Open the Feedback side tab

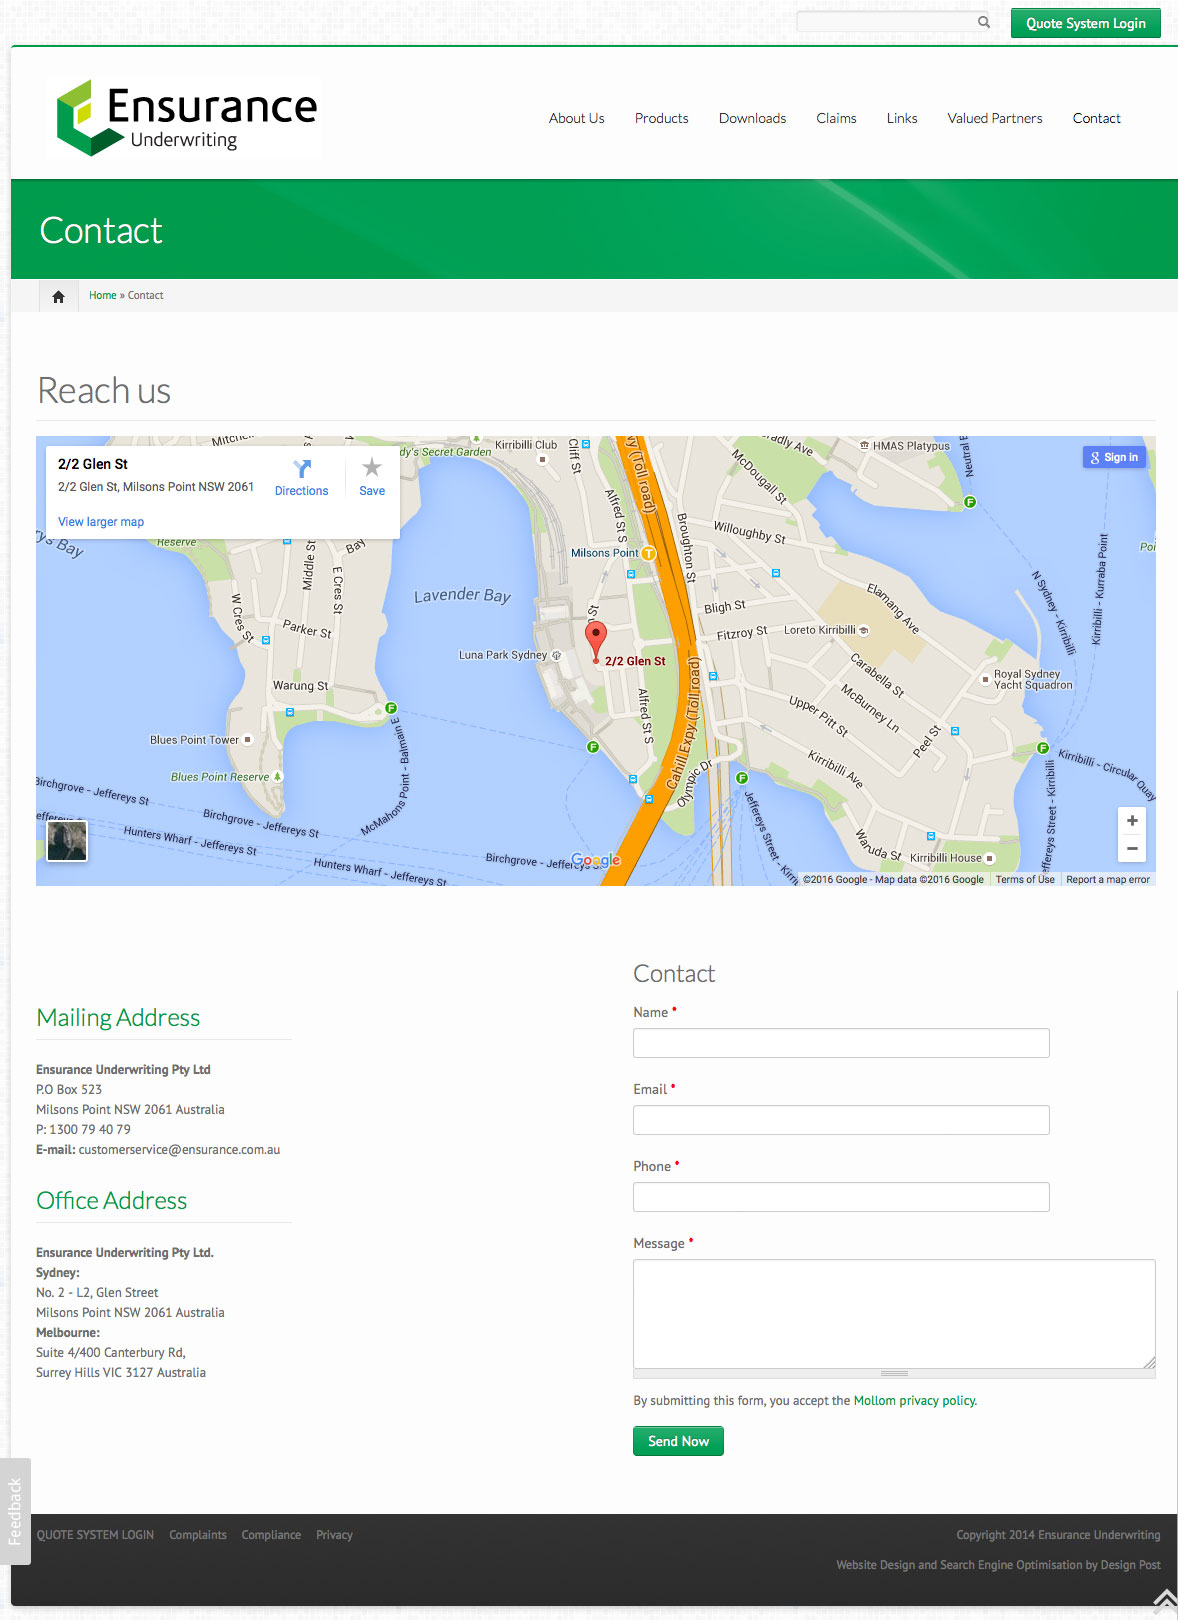(15, 1511)
